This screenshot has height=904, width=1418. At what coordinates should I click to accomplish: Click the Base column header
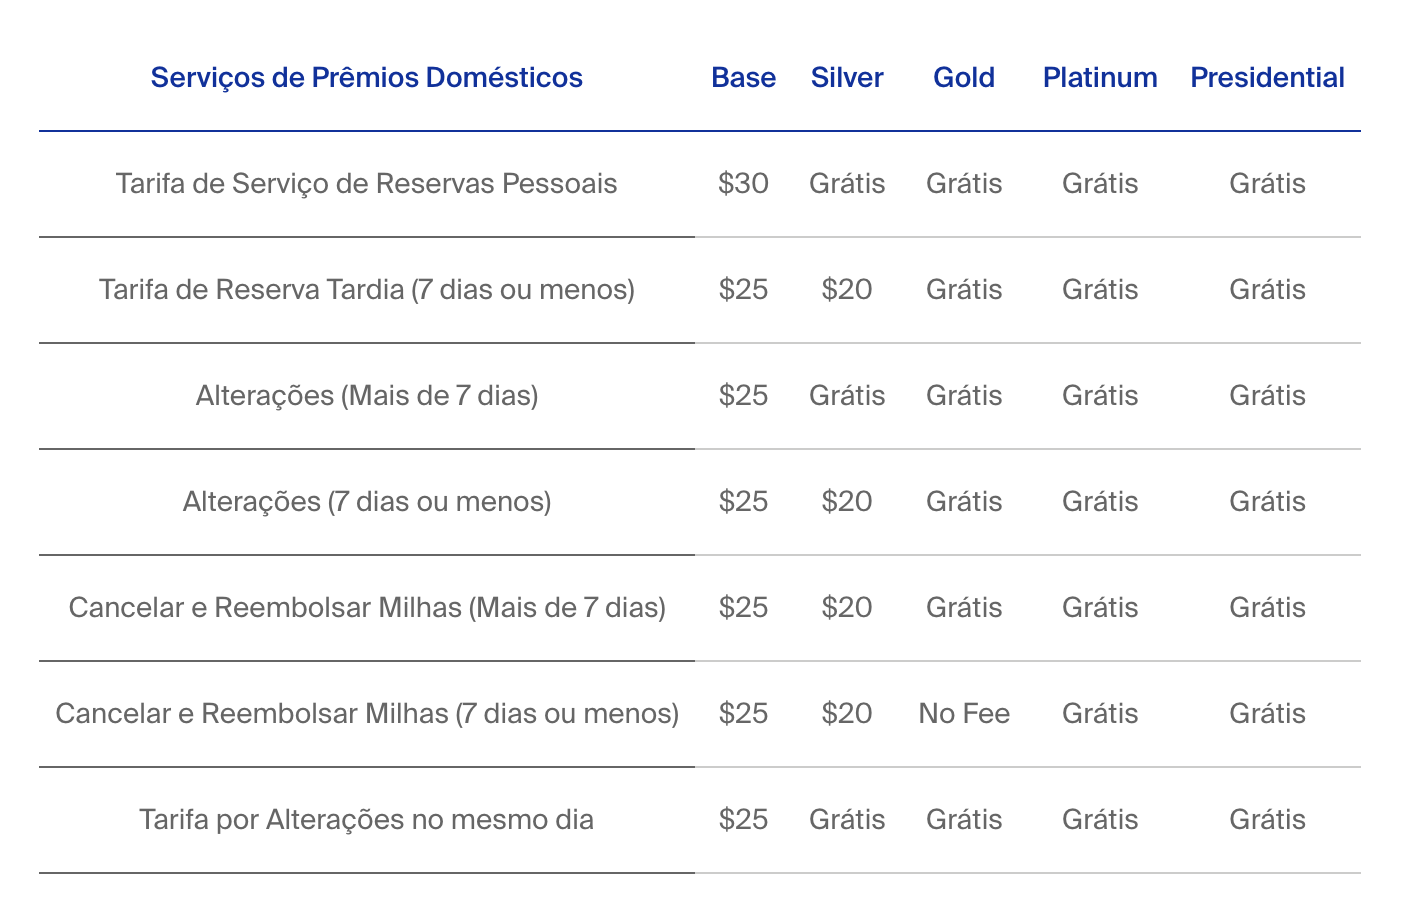[x=743, y=78]
